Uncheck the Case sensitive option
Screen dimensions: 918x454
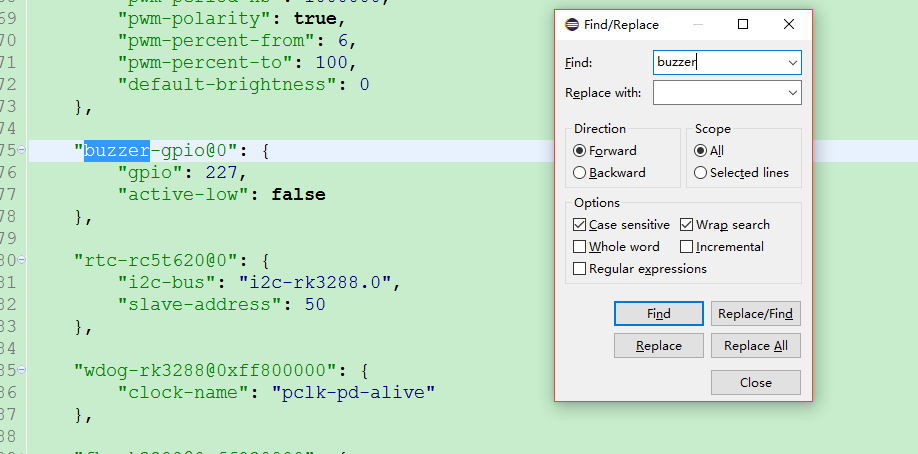click(x=580, y=225)
